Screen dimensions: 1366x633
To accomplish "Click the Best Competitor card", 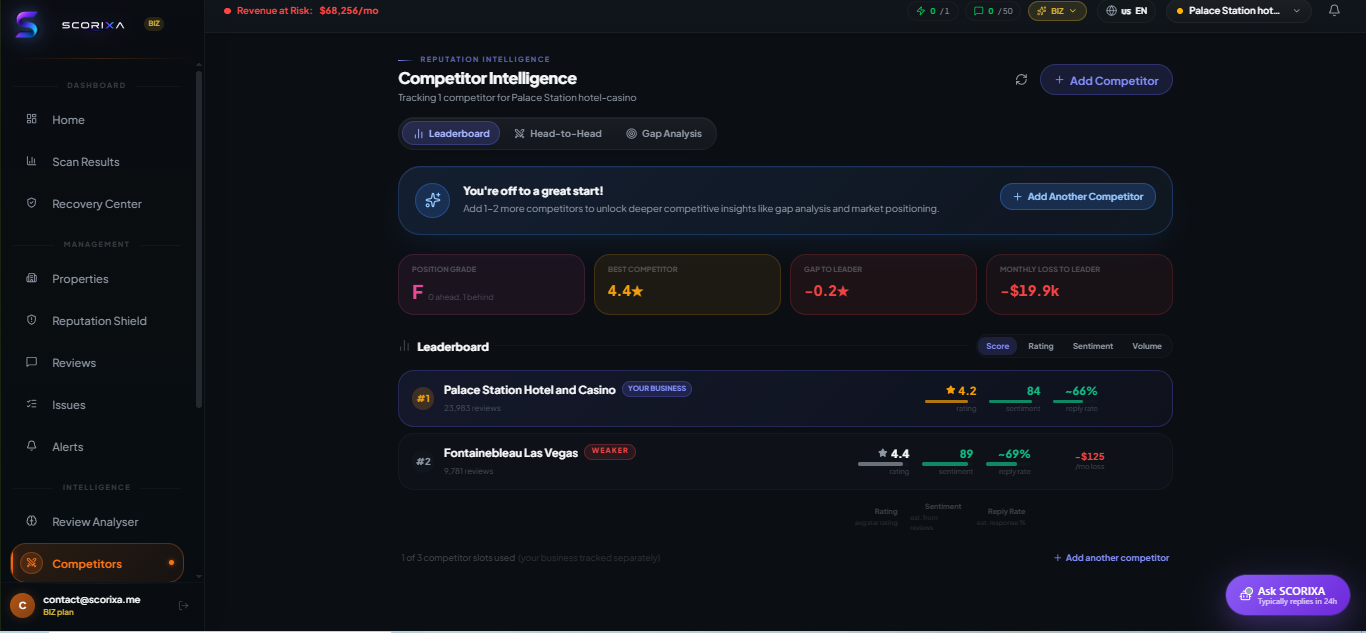I will 687,284.
